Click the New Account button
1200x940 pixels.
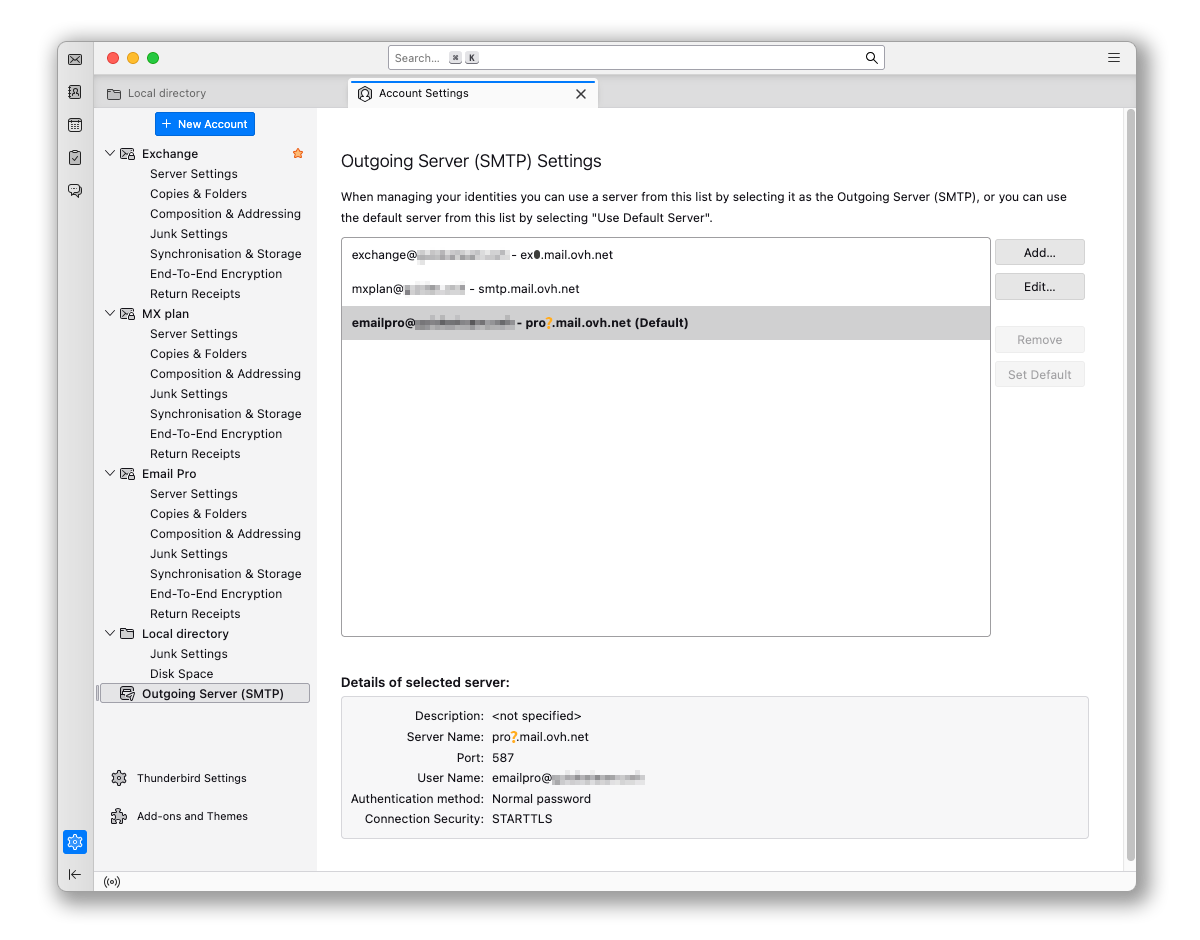[205, 124]
